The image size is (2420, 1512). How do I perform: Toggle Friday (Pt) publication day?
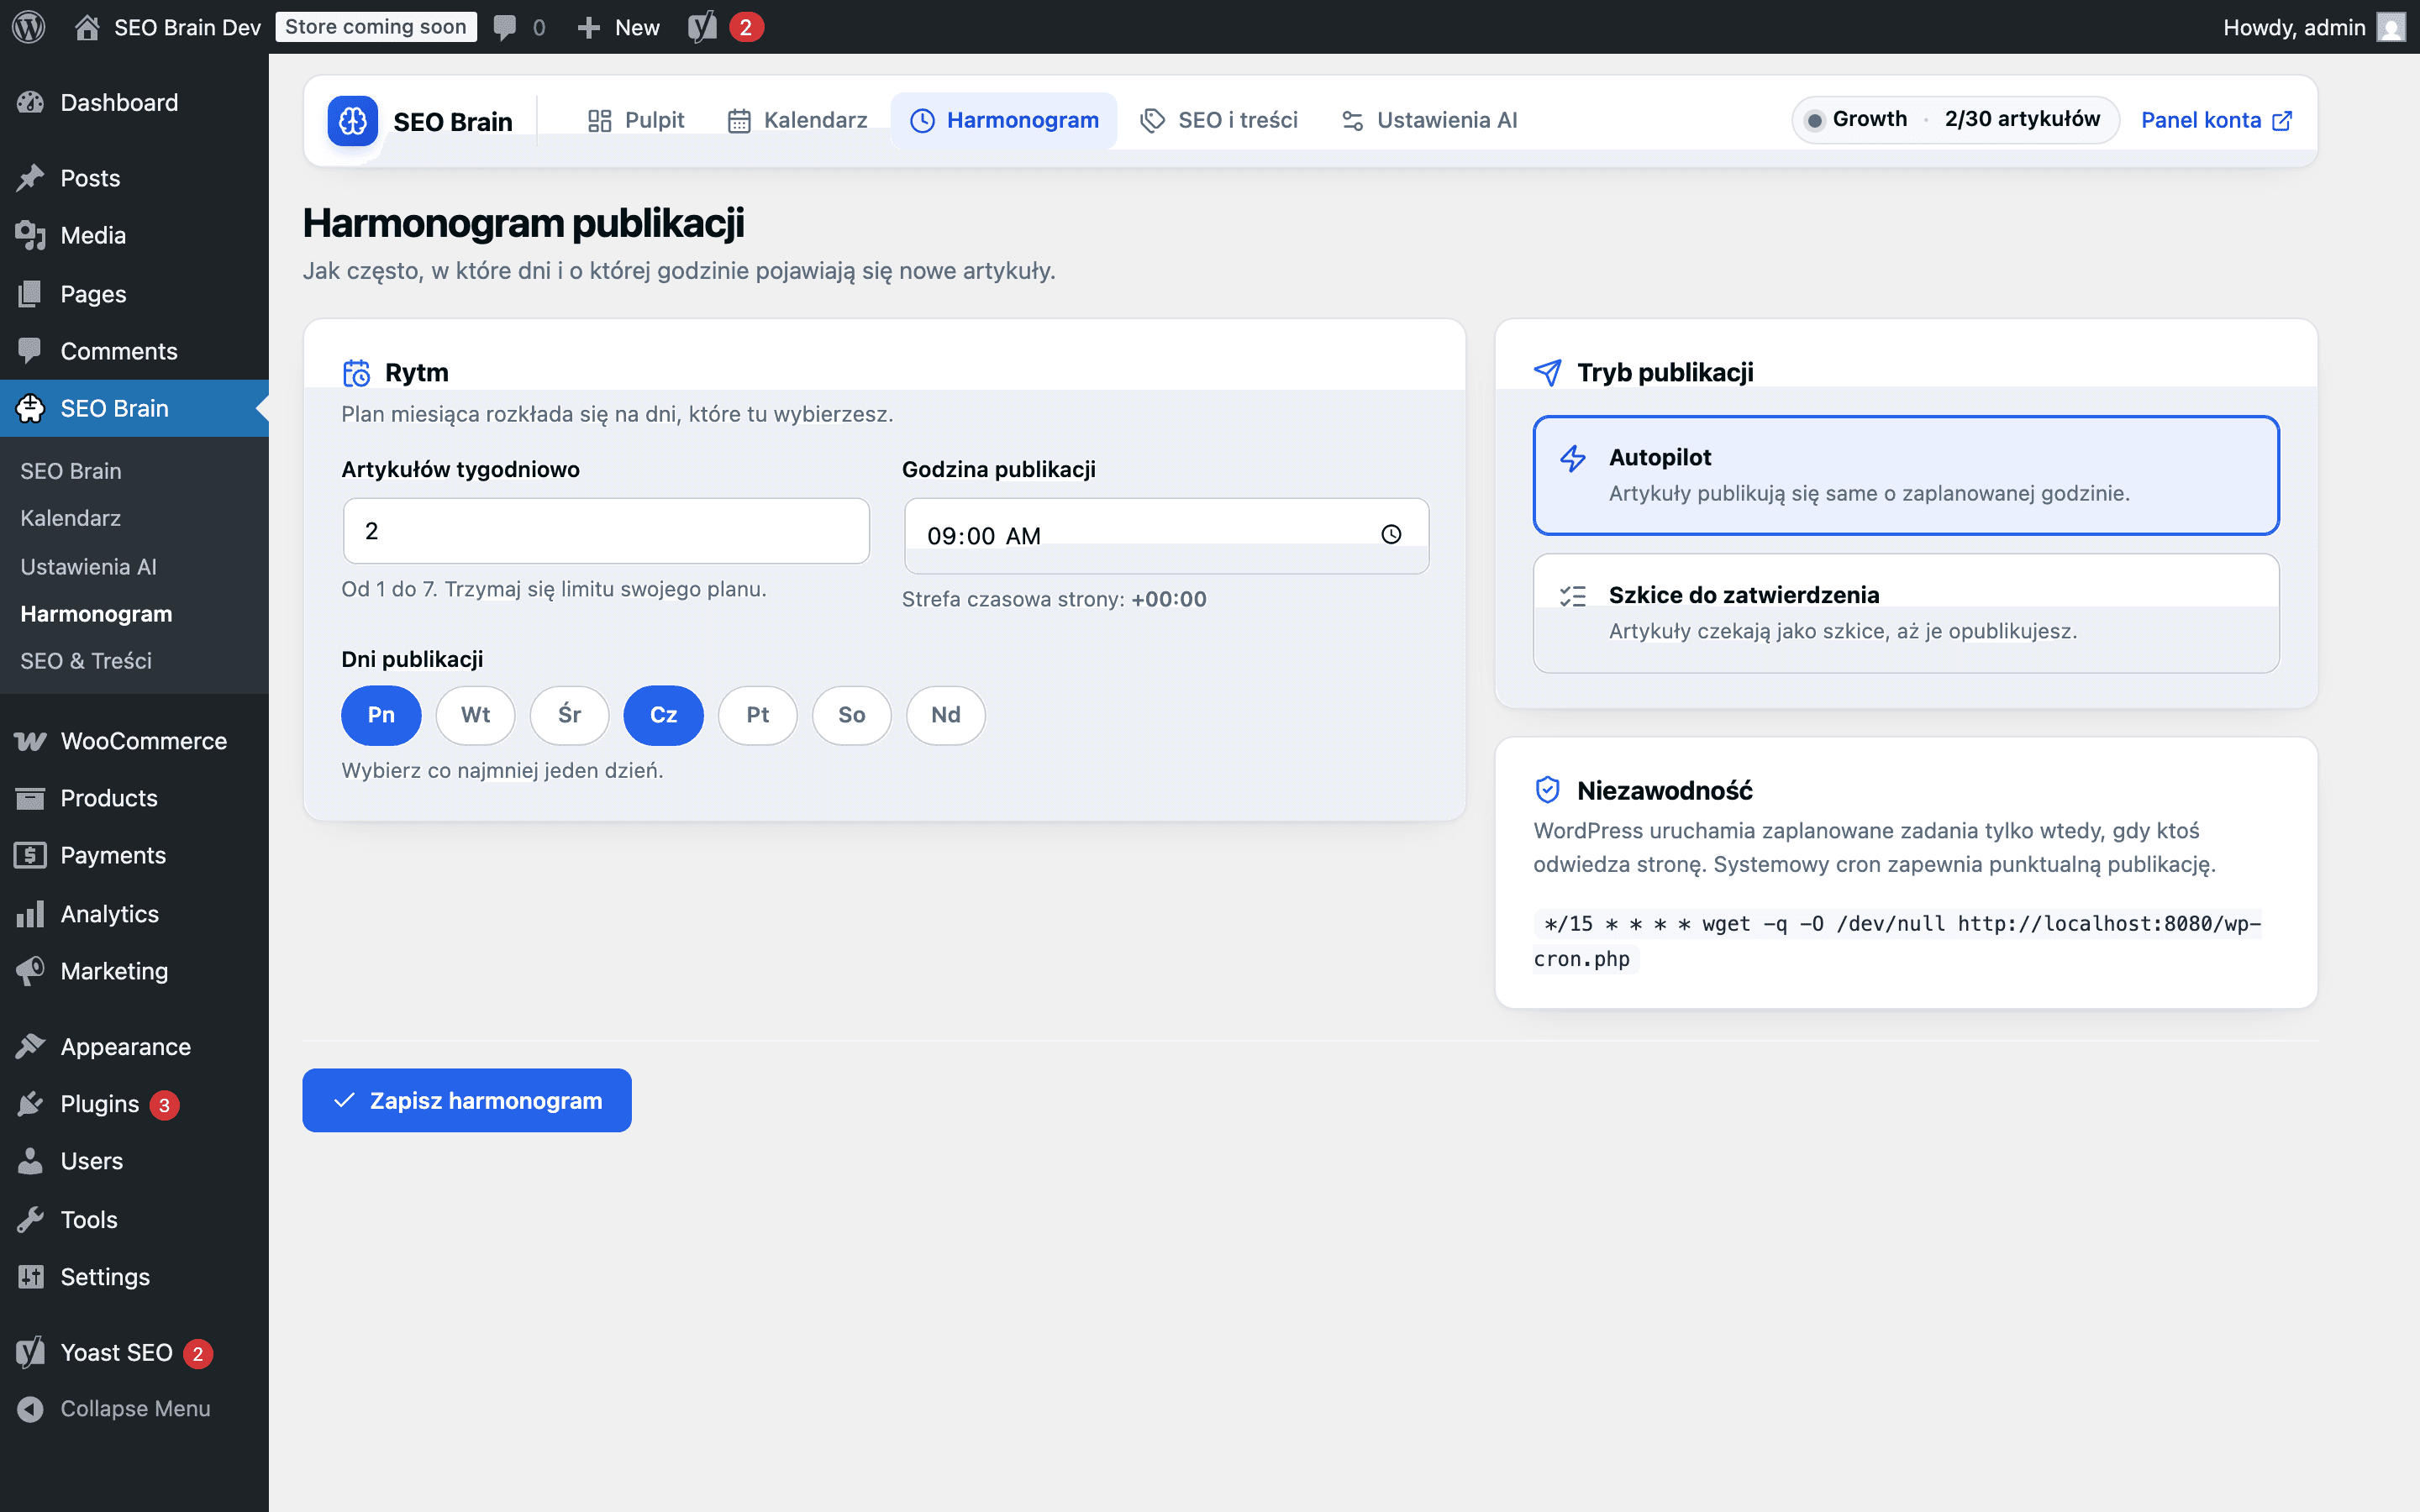click(x=757, y=715)
